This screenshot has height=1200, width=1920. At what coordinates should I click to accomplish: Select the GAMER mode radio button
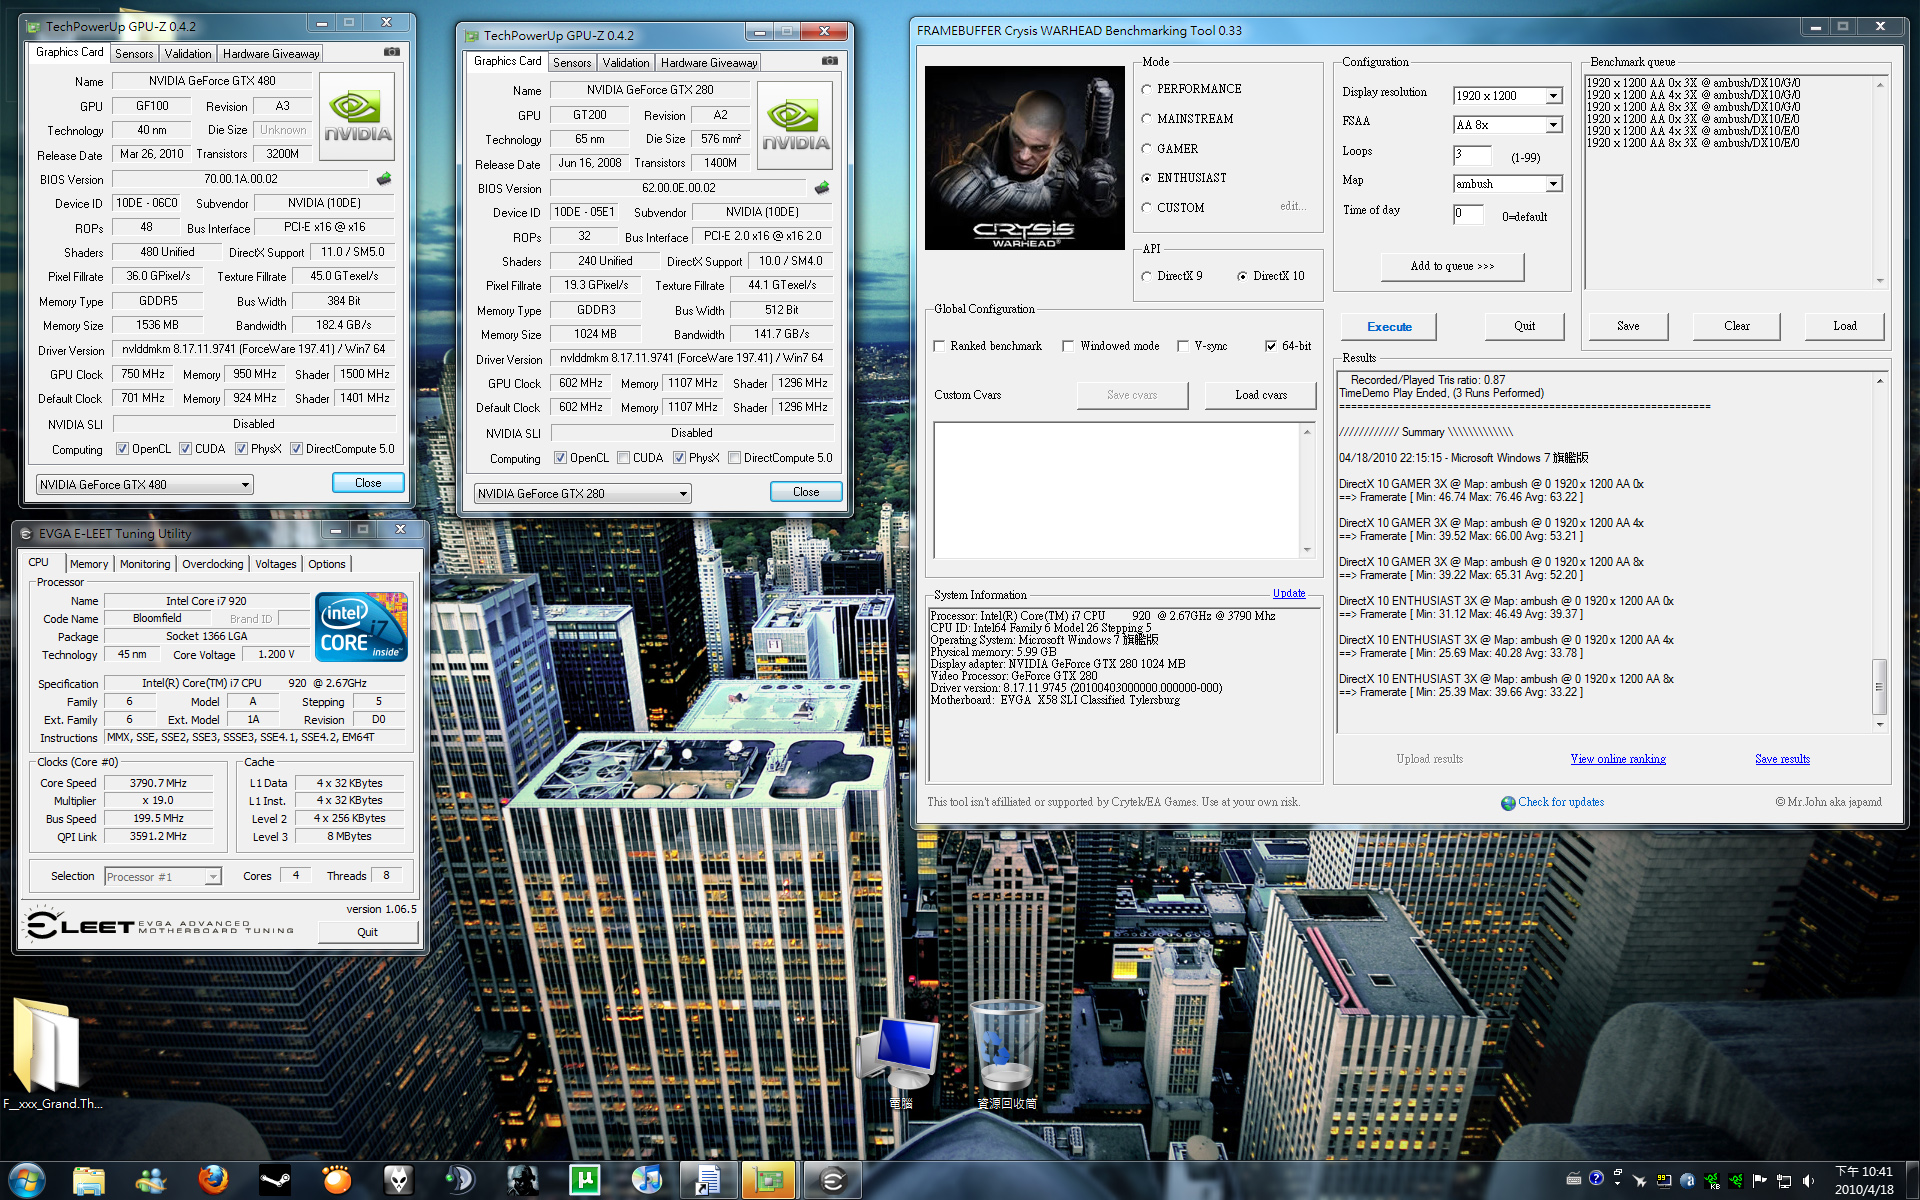click(x=1146, y=149)
